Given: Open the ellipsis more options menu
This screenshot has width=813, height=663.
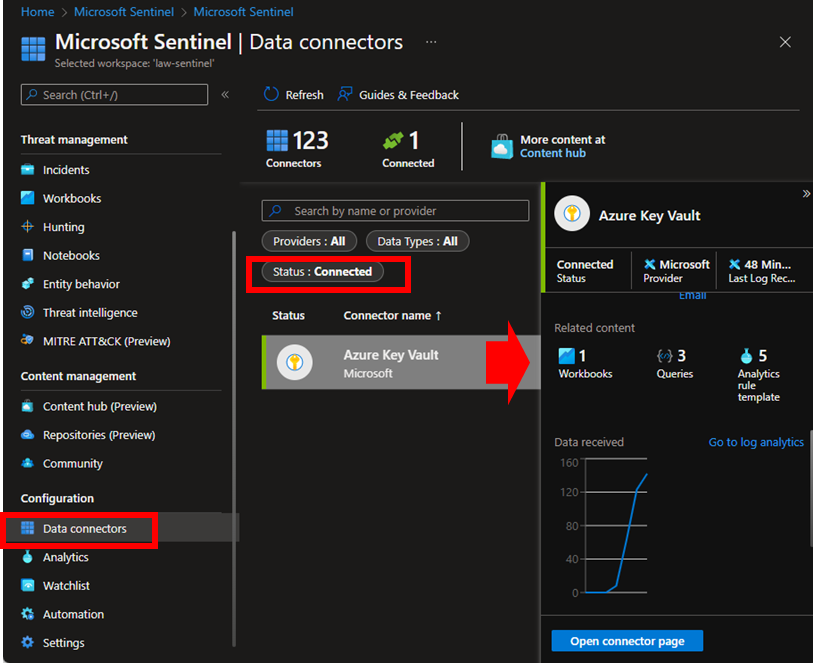Looking at the screenshot, I should pyautogui.click(x=431, y=42).
